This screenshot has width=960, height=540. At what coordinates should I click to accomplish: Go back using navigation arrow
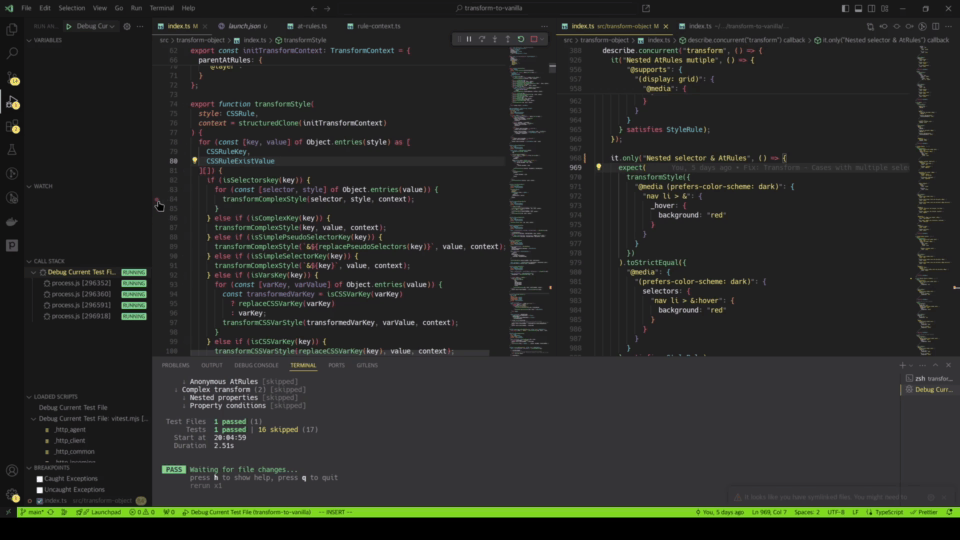pos(313,9)
